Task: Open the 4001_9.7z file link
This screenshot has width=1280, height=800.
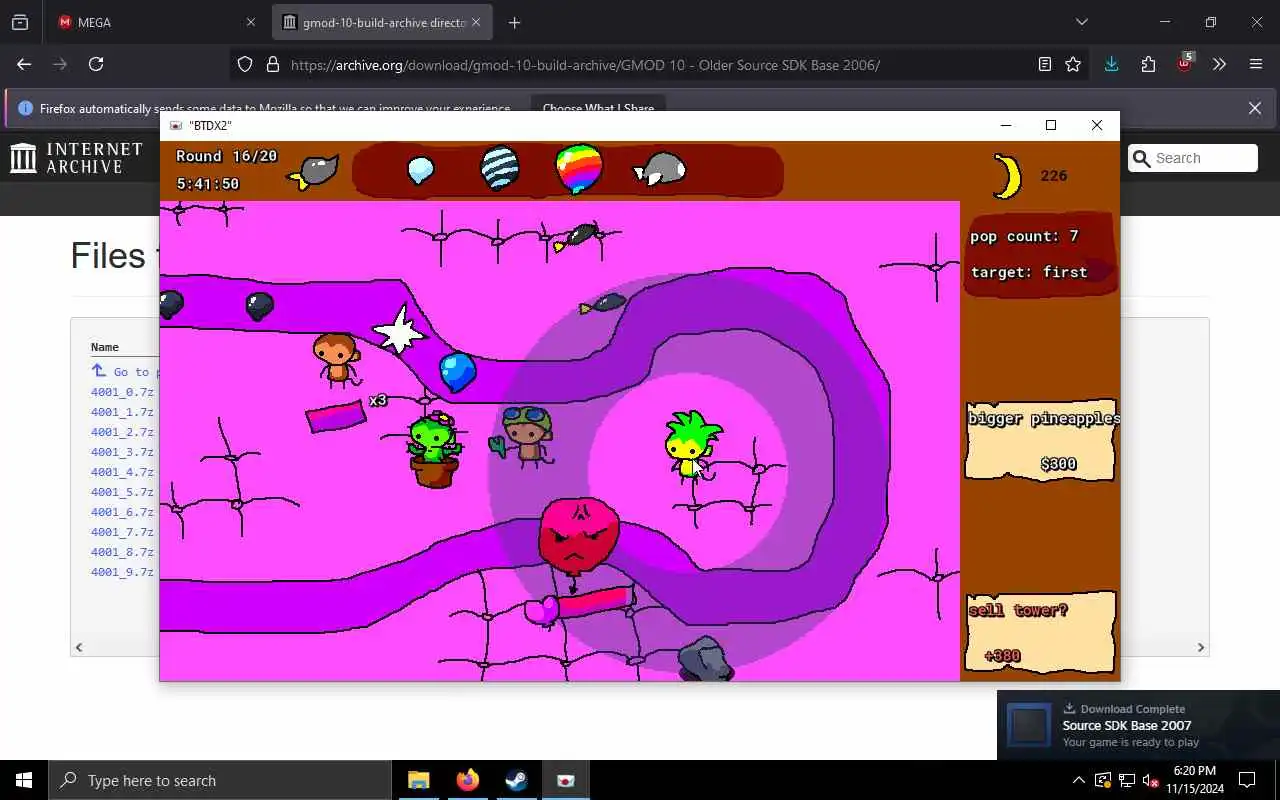Action: click(122, 572)
